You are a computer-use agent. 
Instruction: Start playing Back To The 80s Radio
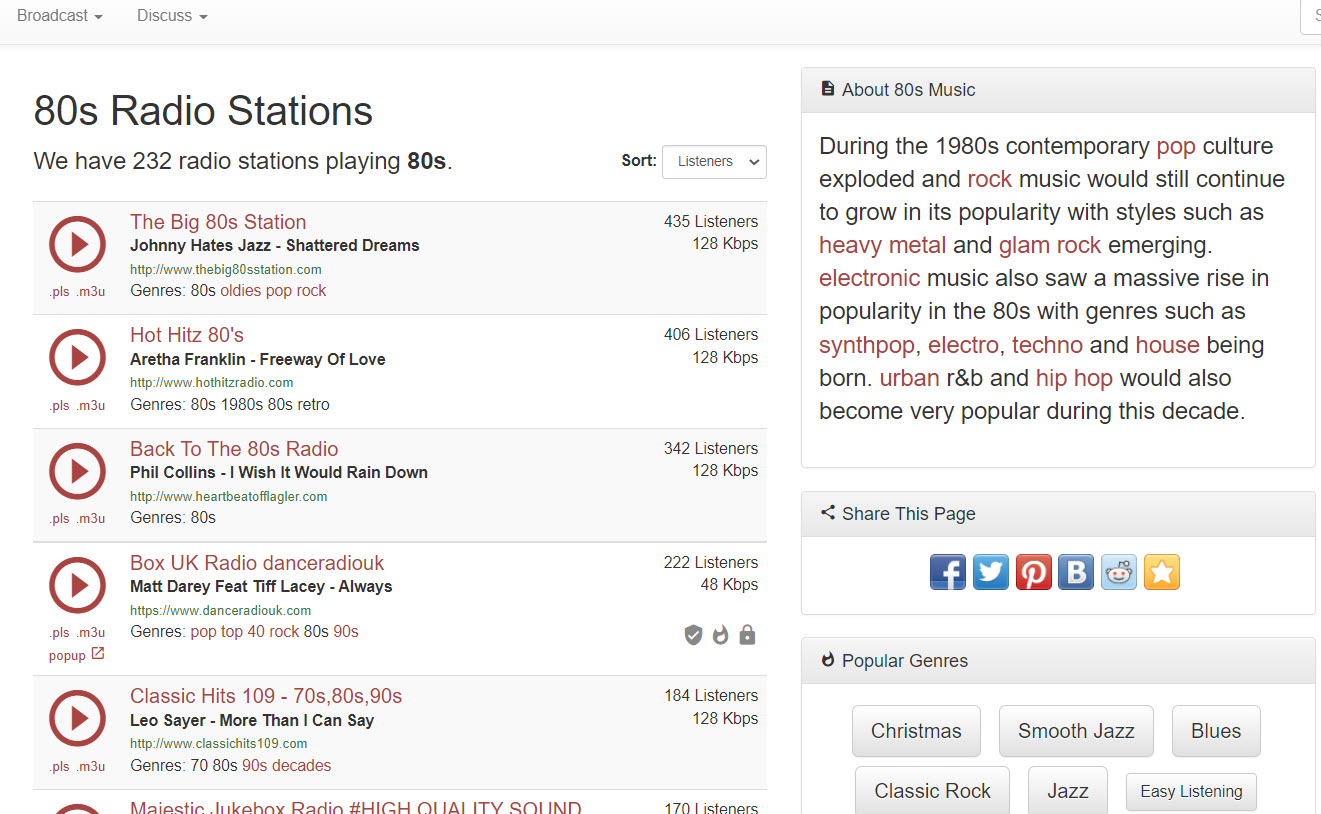77,471
